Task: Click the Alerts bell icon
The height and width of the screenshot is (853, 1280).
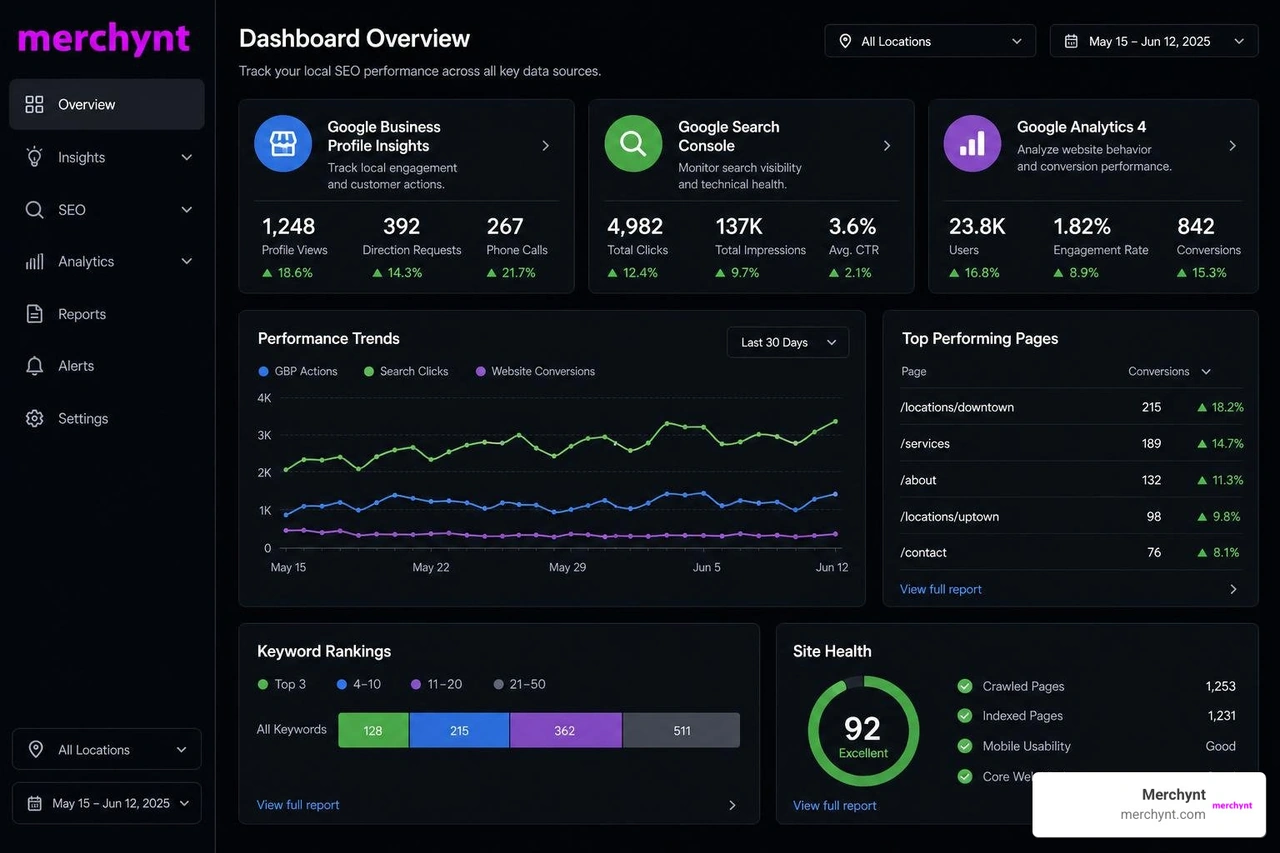Action: (x=34, y=366)
